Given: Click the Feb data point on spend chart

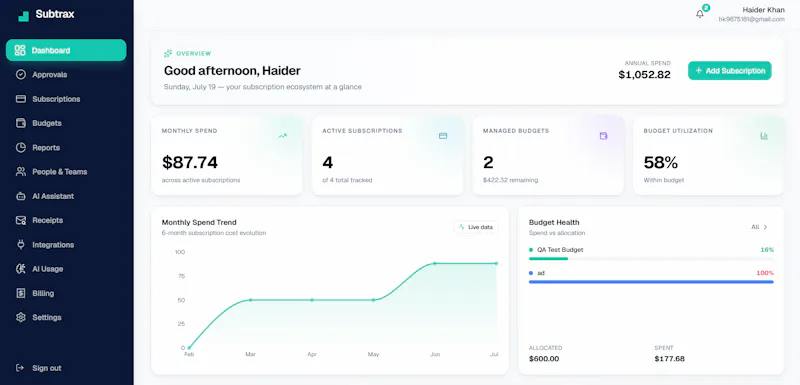Looking at the screenshot, I should [189, 348].
